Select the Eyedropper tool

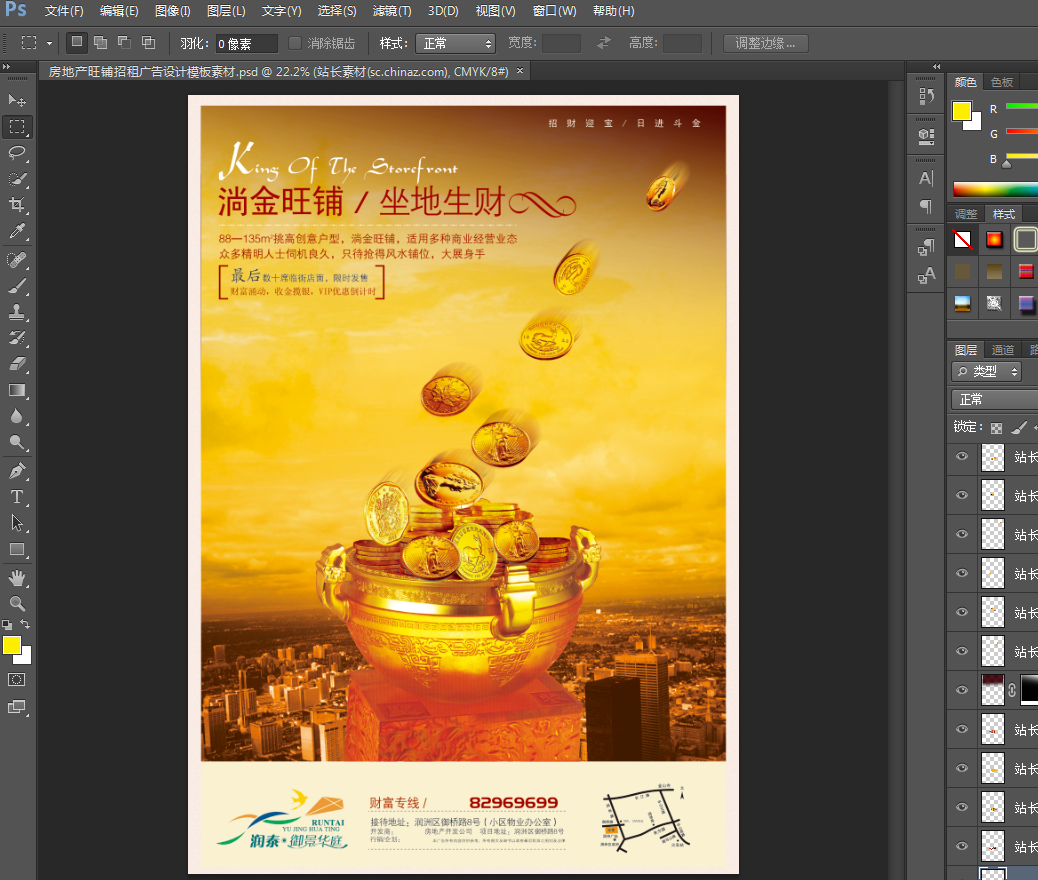17,232
